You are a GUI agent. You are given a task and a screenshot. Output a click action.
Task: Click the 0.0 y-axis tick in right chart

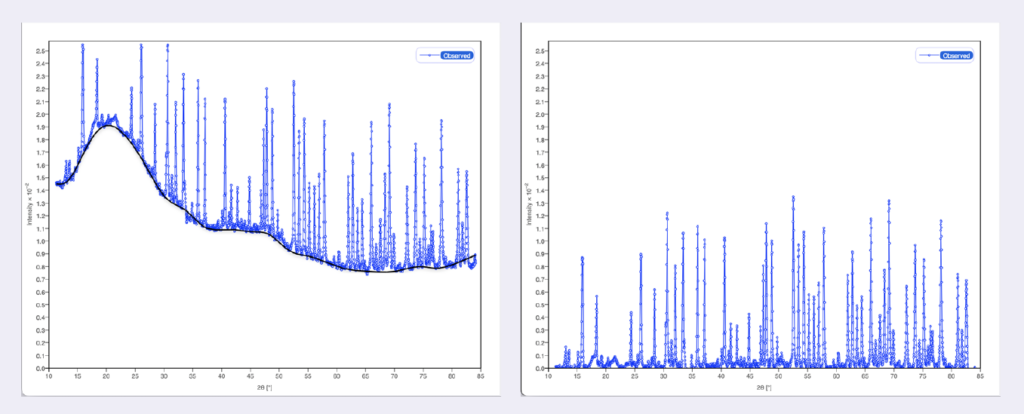coord(538,368)
